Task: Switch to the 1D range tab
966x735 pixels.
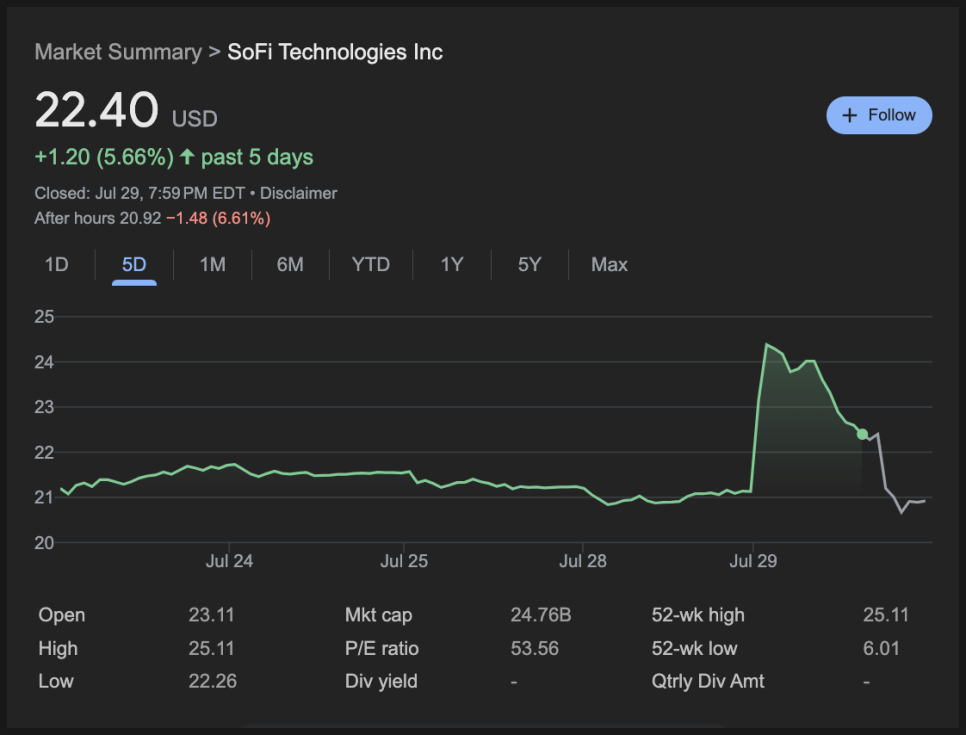Action: 56,264
